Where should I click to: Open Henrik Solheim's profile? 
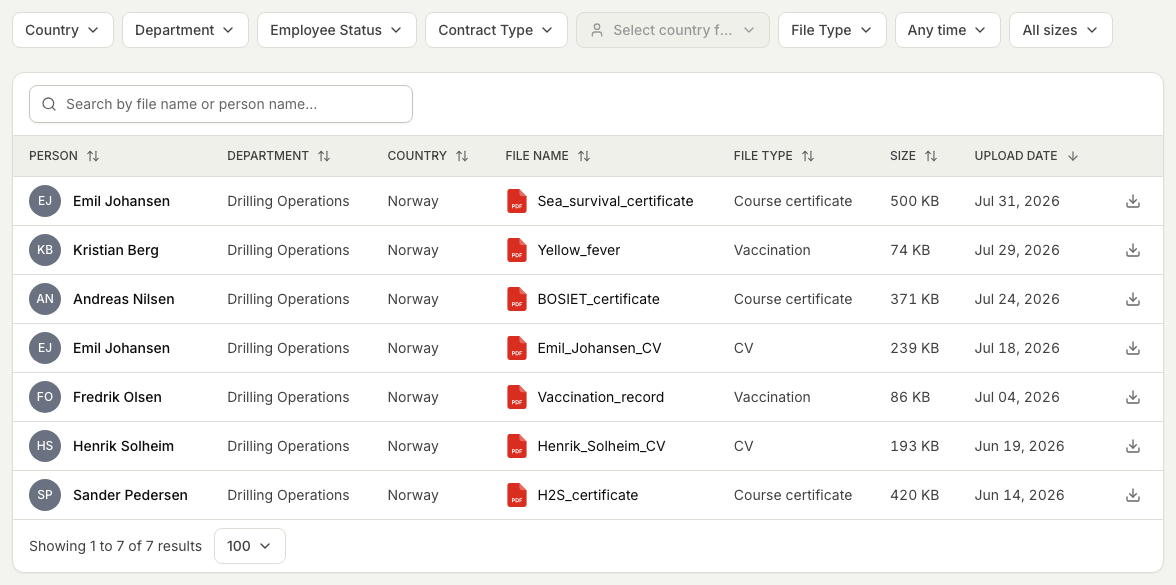pyautogui.click(x=123, y=446)
